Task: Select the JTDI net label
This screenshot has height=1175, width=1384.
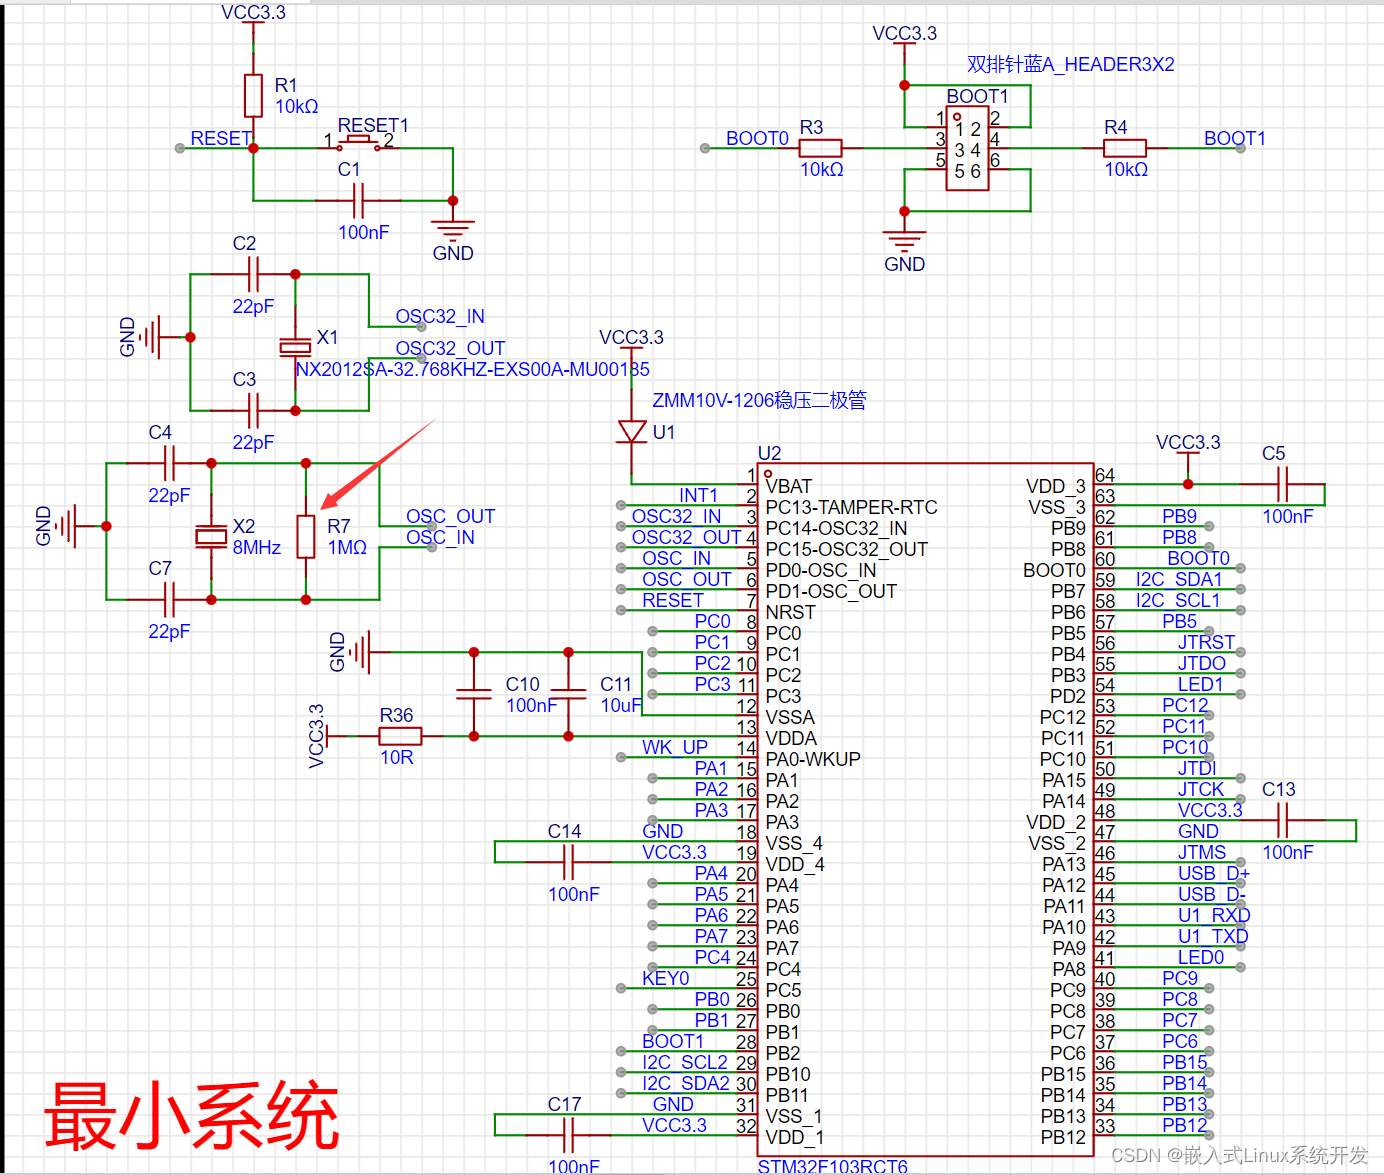Action: (1197, 768)
